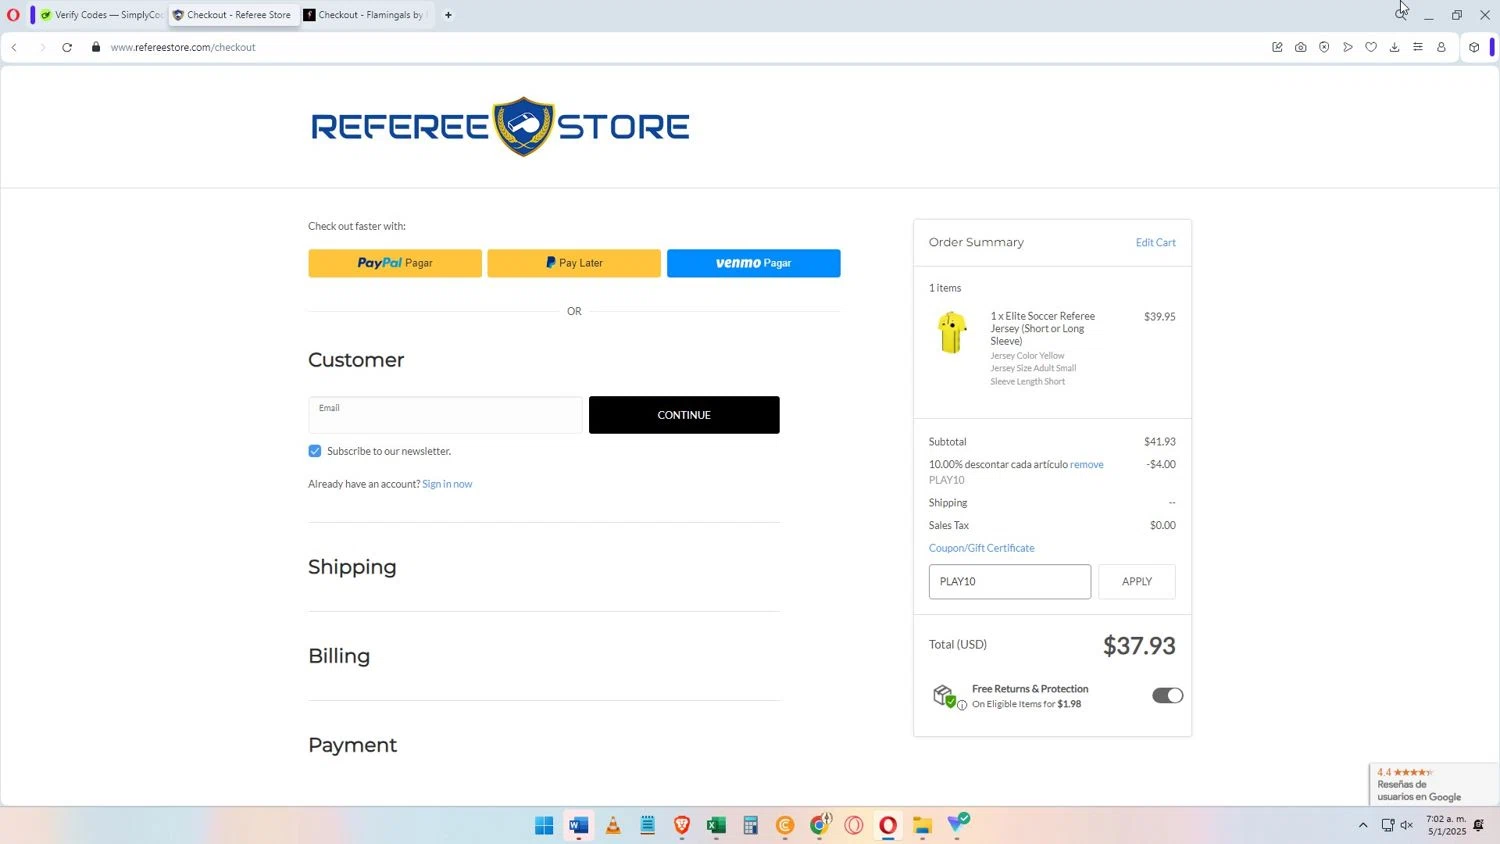The image size is (1500, 844).
Task: Click APPLY coupon button
Action: click(x=1137, y=582)
